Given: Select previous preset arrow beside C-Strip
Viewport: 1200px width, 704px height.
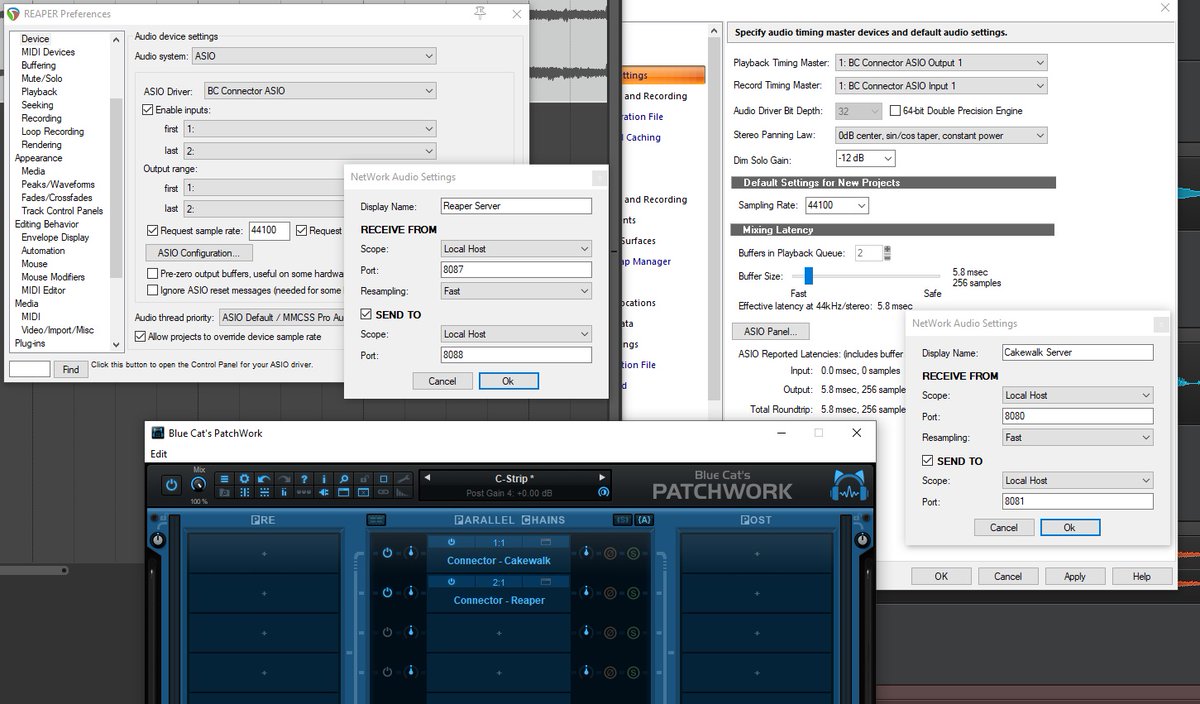Looking at the screenshot, I should [427, 478].
